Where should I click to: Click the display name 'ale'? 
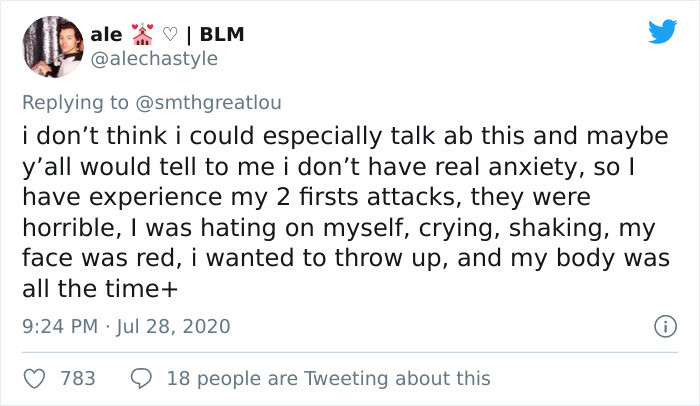point(106,35)
